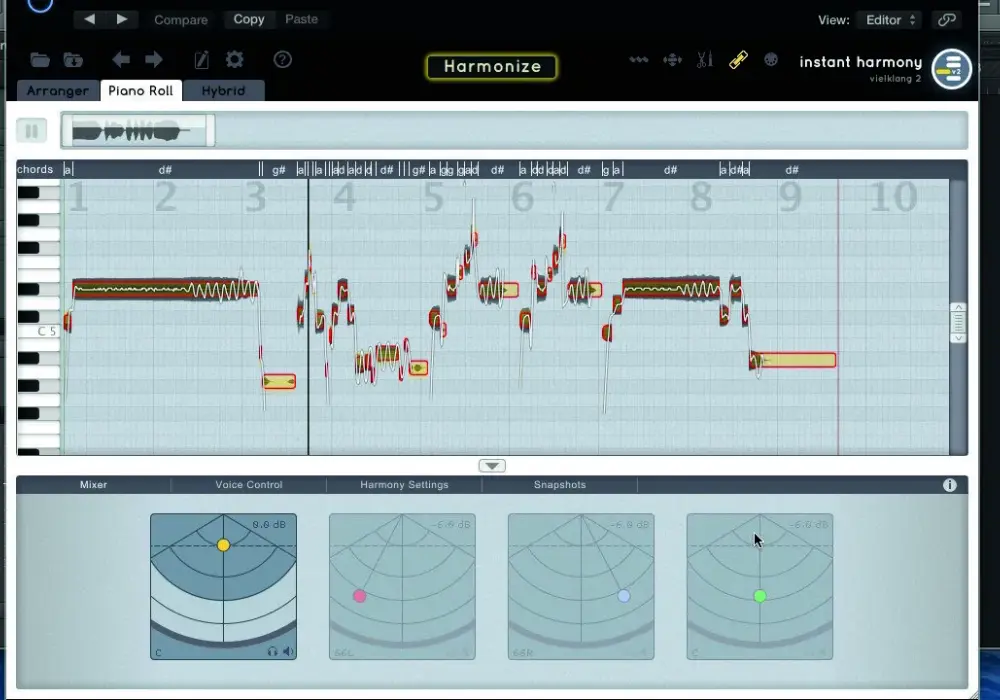This screenshot has height=700, width=1000.
Task: Toggle the pause playback button
Action: point(31,131)
